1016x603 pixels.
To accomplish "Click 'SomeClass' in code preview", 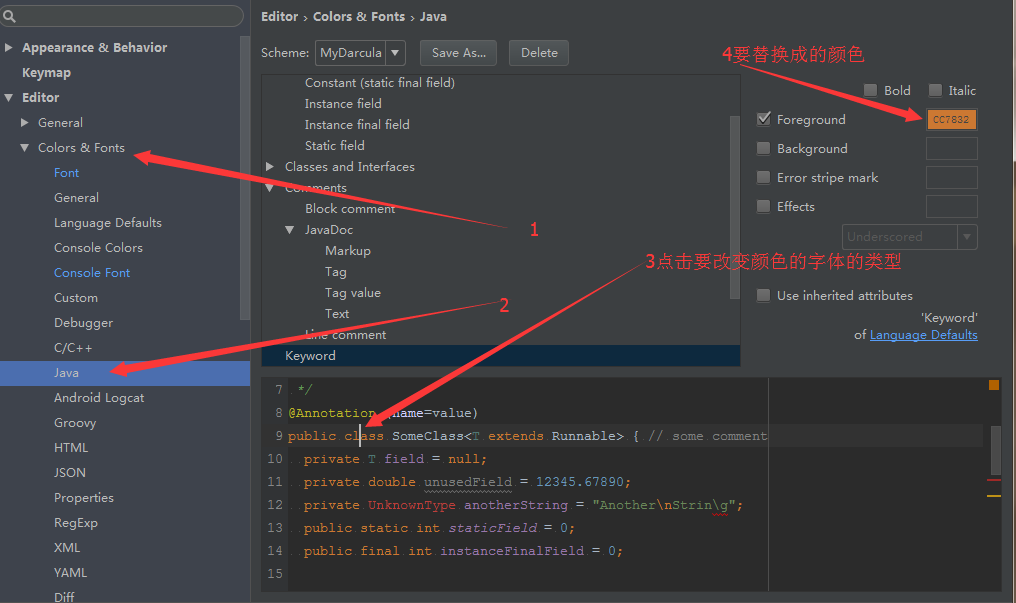I will click(428, 436).
